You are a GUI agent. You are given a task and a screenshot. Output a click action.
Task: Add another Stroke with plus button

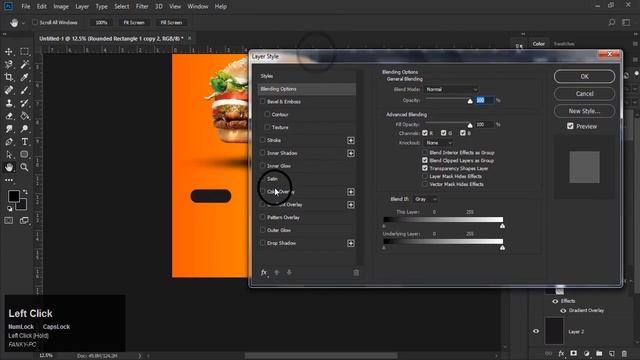pos(351,140)
